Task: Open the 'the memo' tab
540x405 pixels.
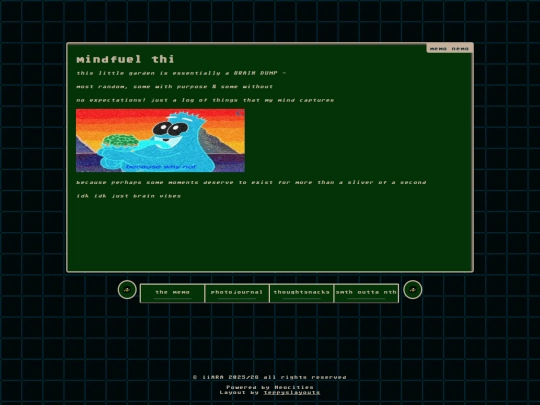Action: click(172, 293)
